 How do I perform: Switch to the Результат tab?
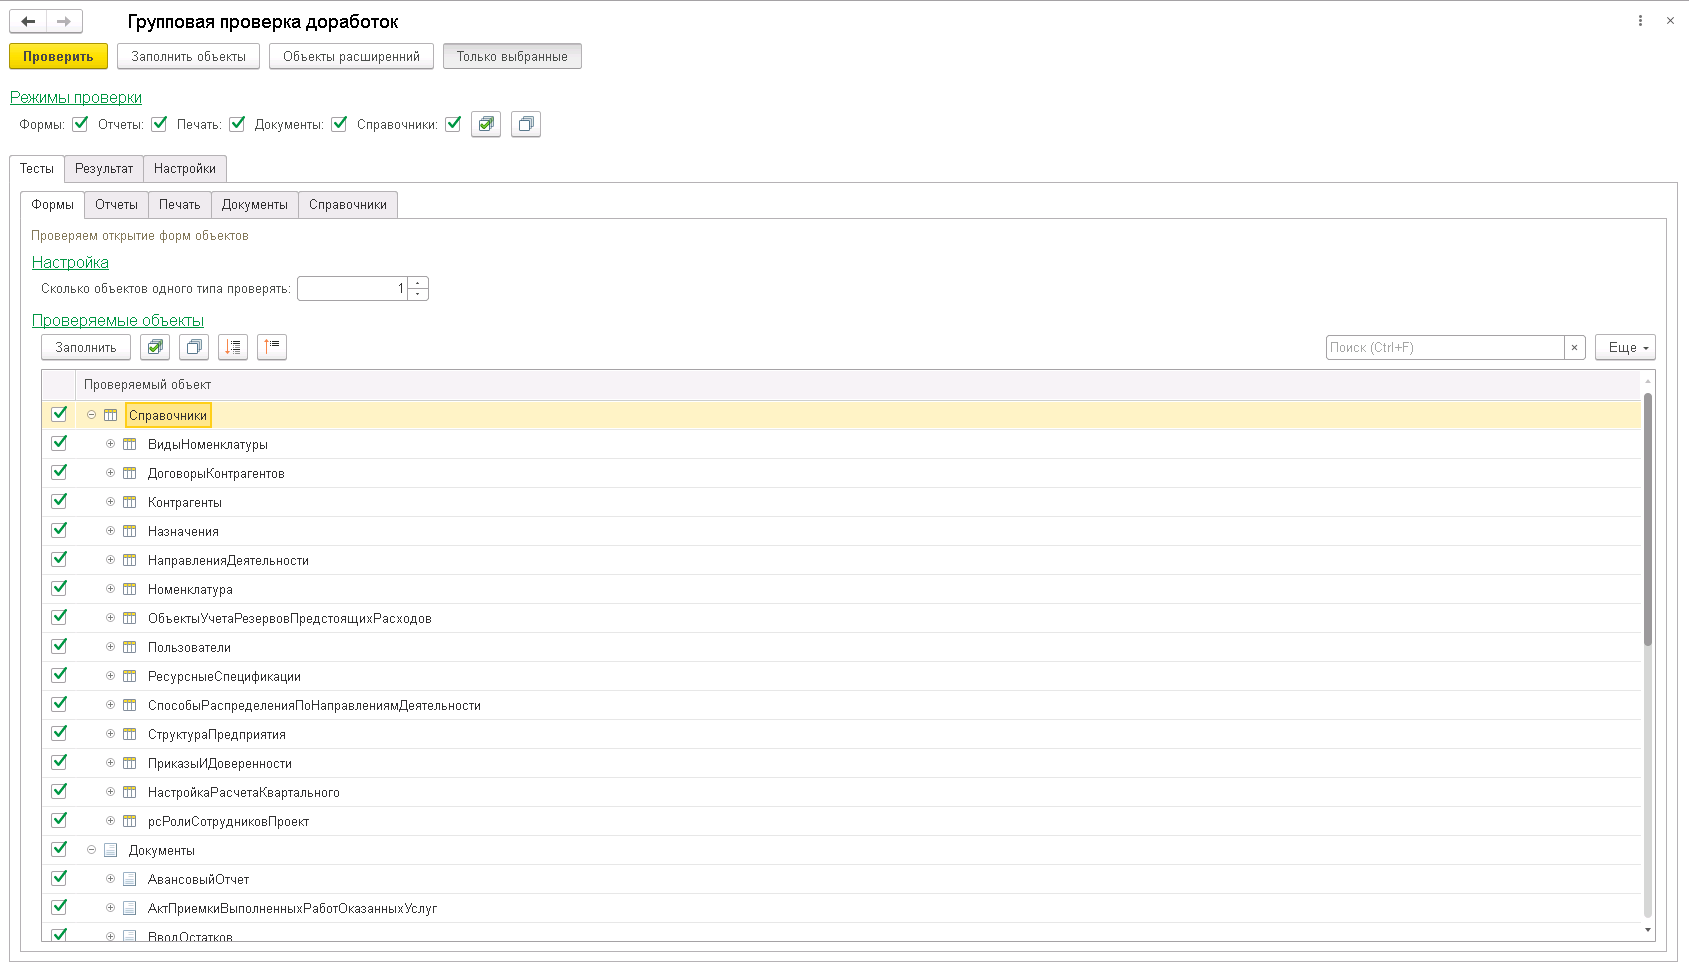tap(104, 169)
